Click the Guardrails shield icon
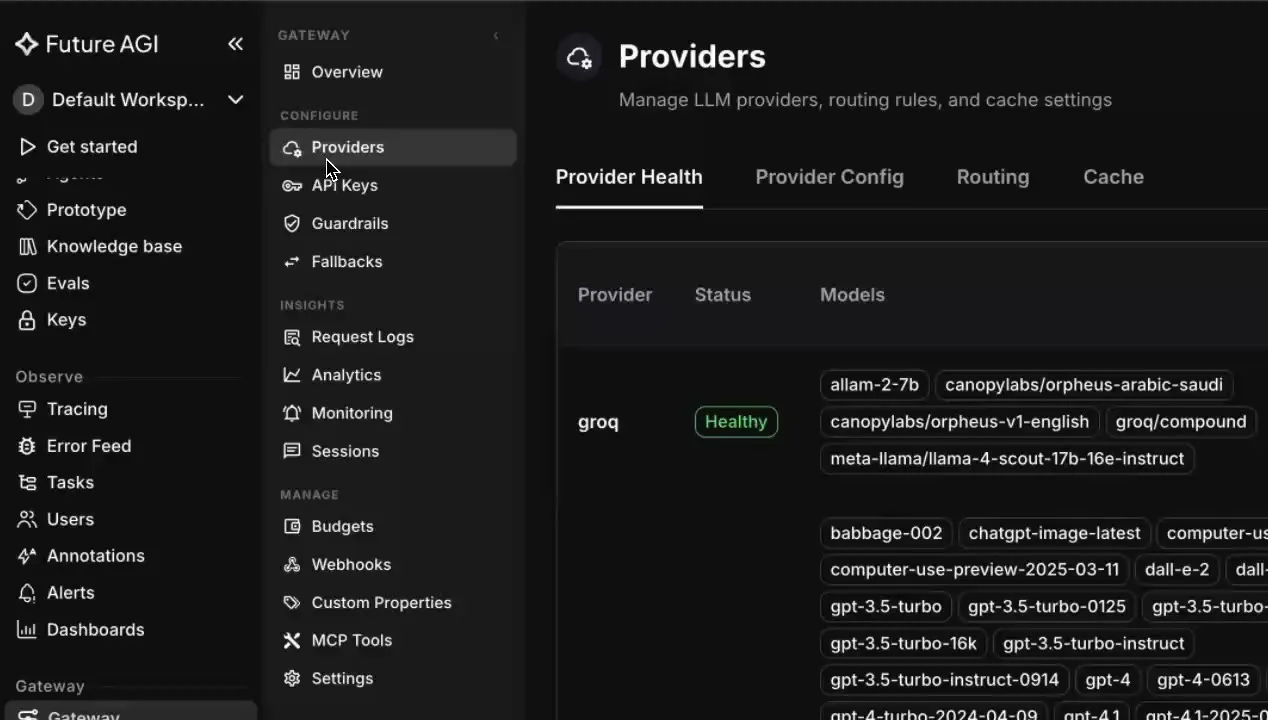Screen dimensions: 1268x720 pos(292,224)
